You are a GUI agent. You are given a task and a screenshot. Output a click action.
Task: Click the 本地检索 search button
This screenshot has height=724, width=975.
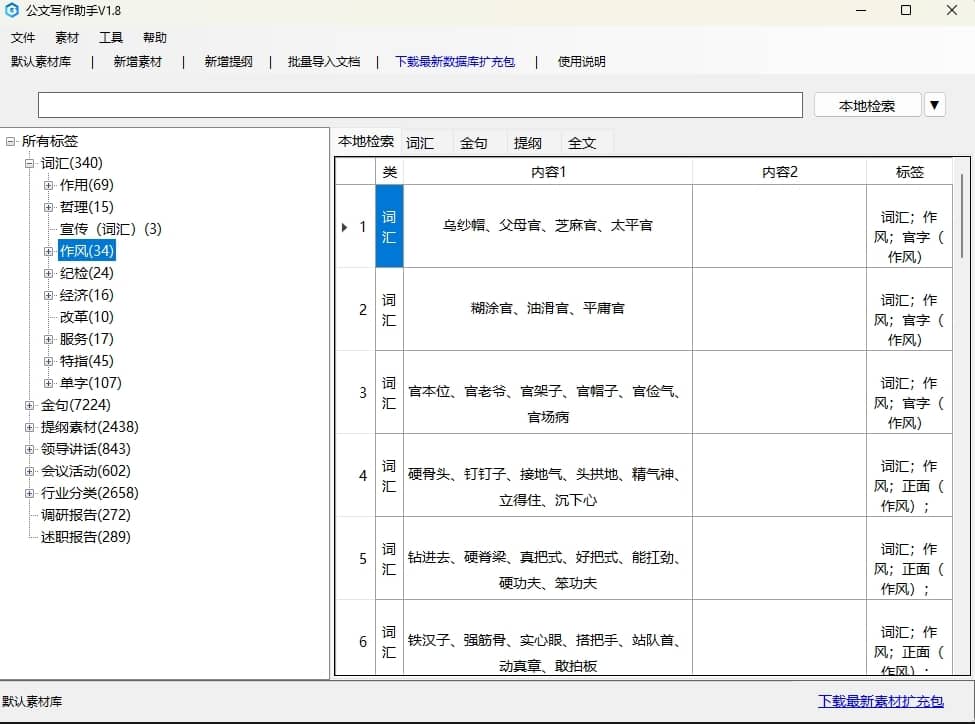coord(866,105)
